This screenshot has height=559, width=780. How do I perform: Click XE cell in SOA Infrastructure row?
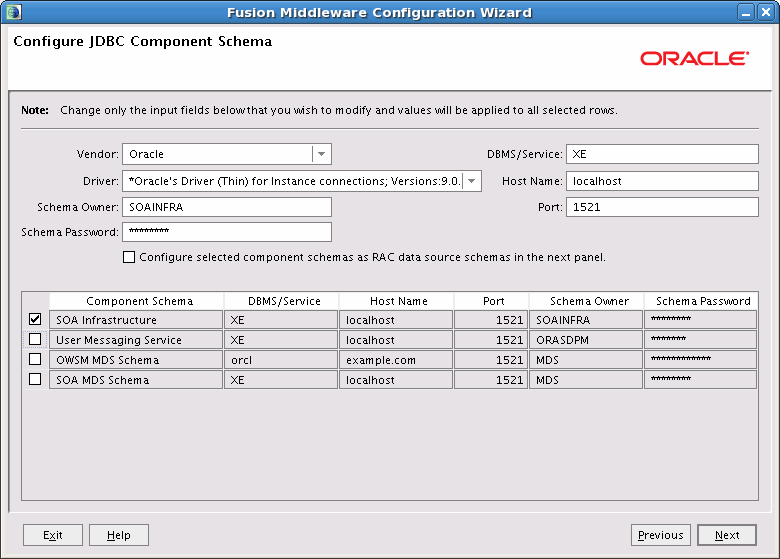click(281, 320)
